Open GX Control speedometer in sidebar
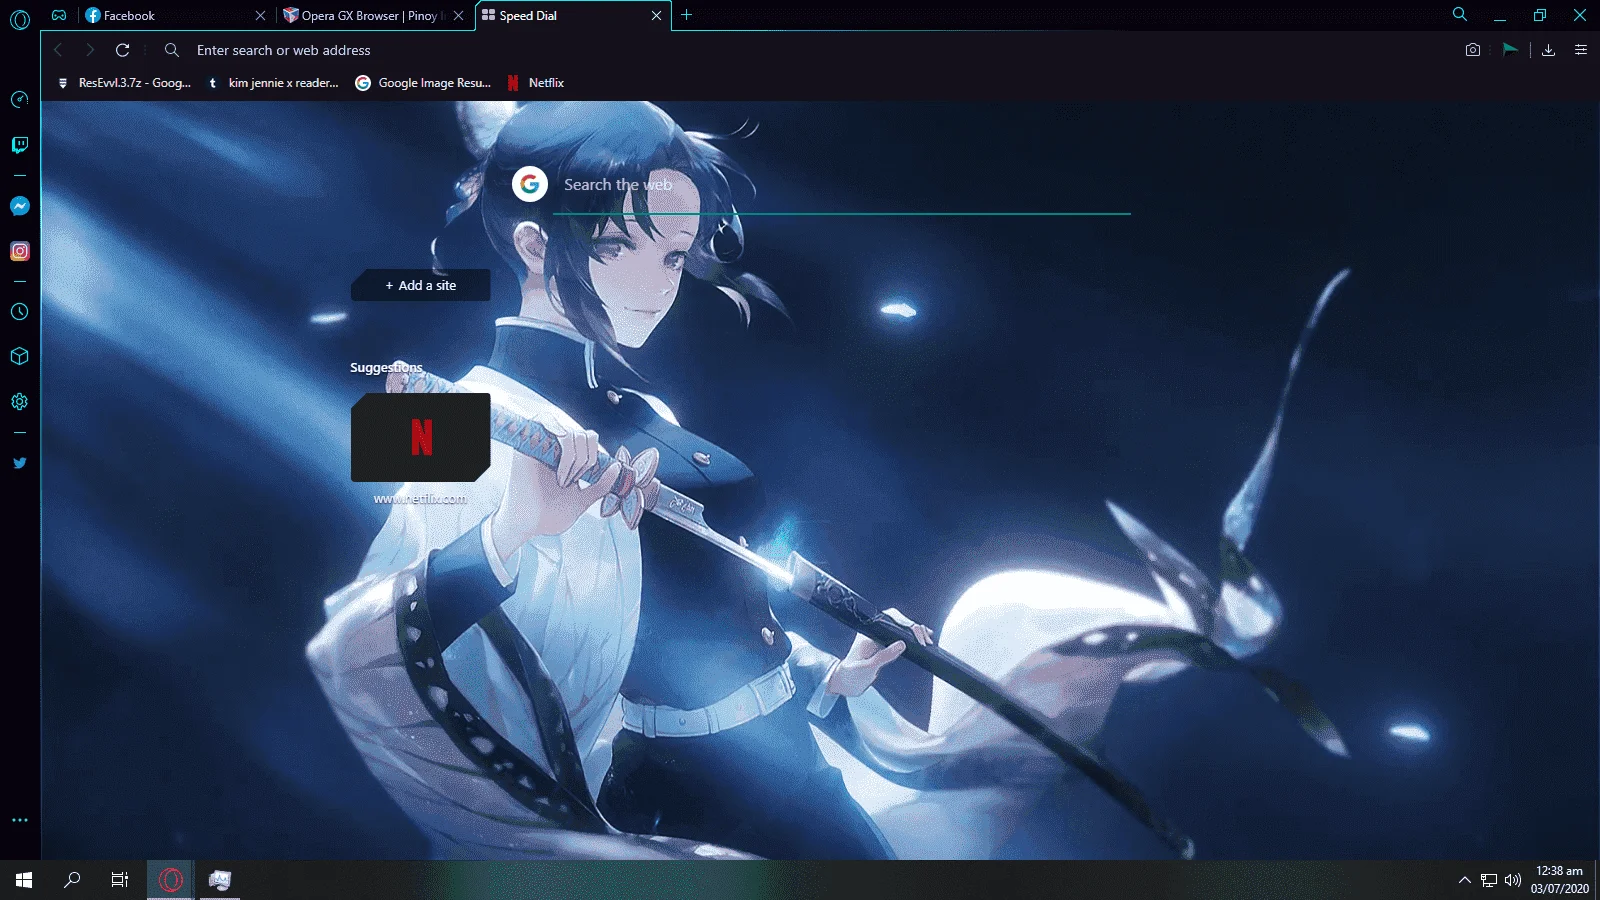1600x900 pixels. (19, 99)
